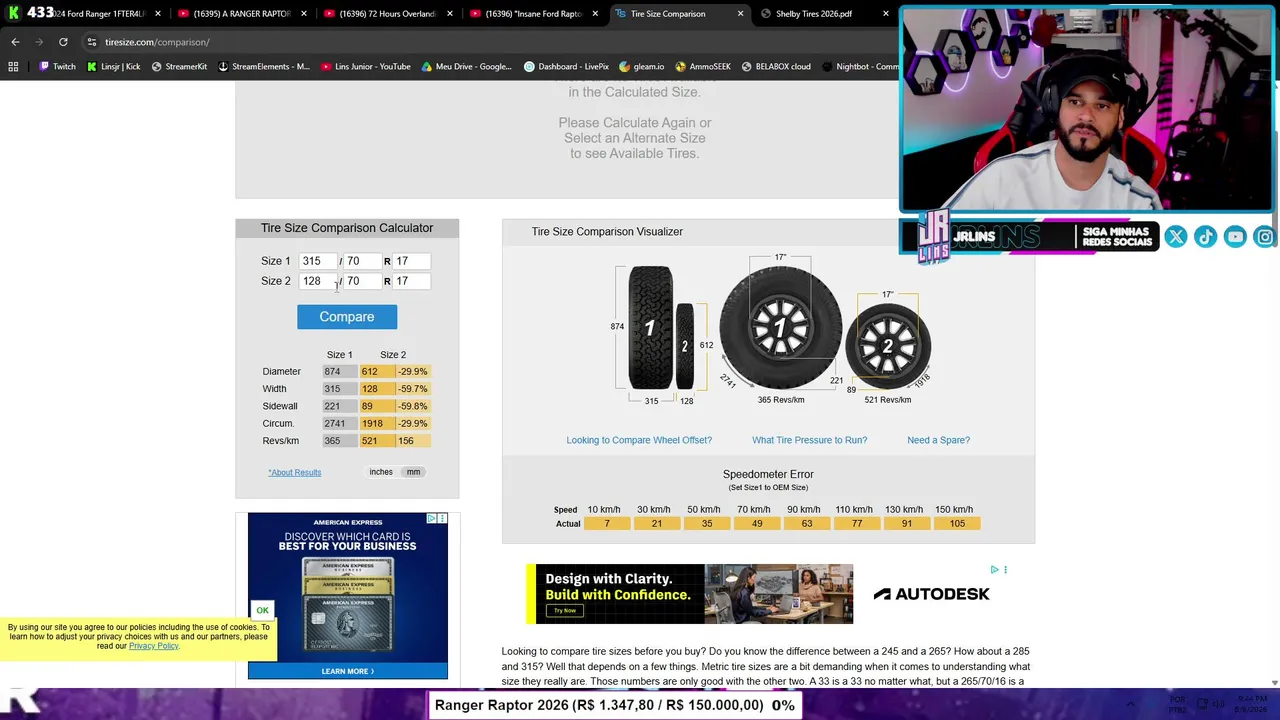Open the apps grid in bookmarks bar
Viewport: 1280px width, 720px height.
13,67
